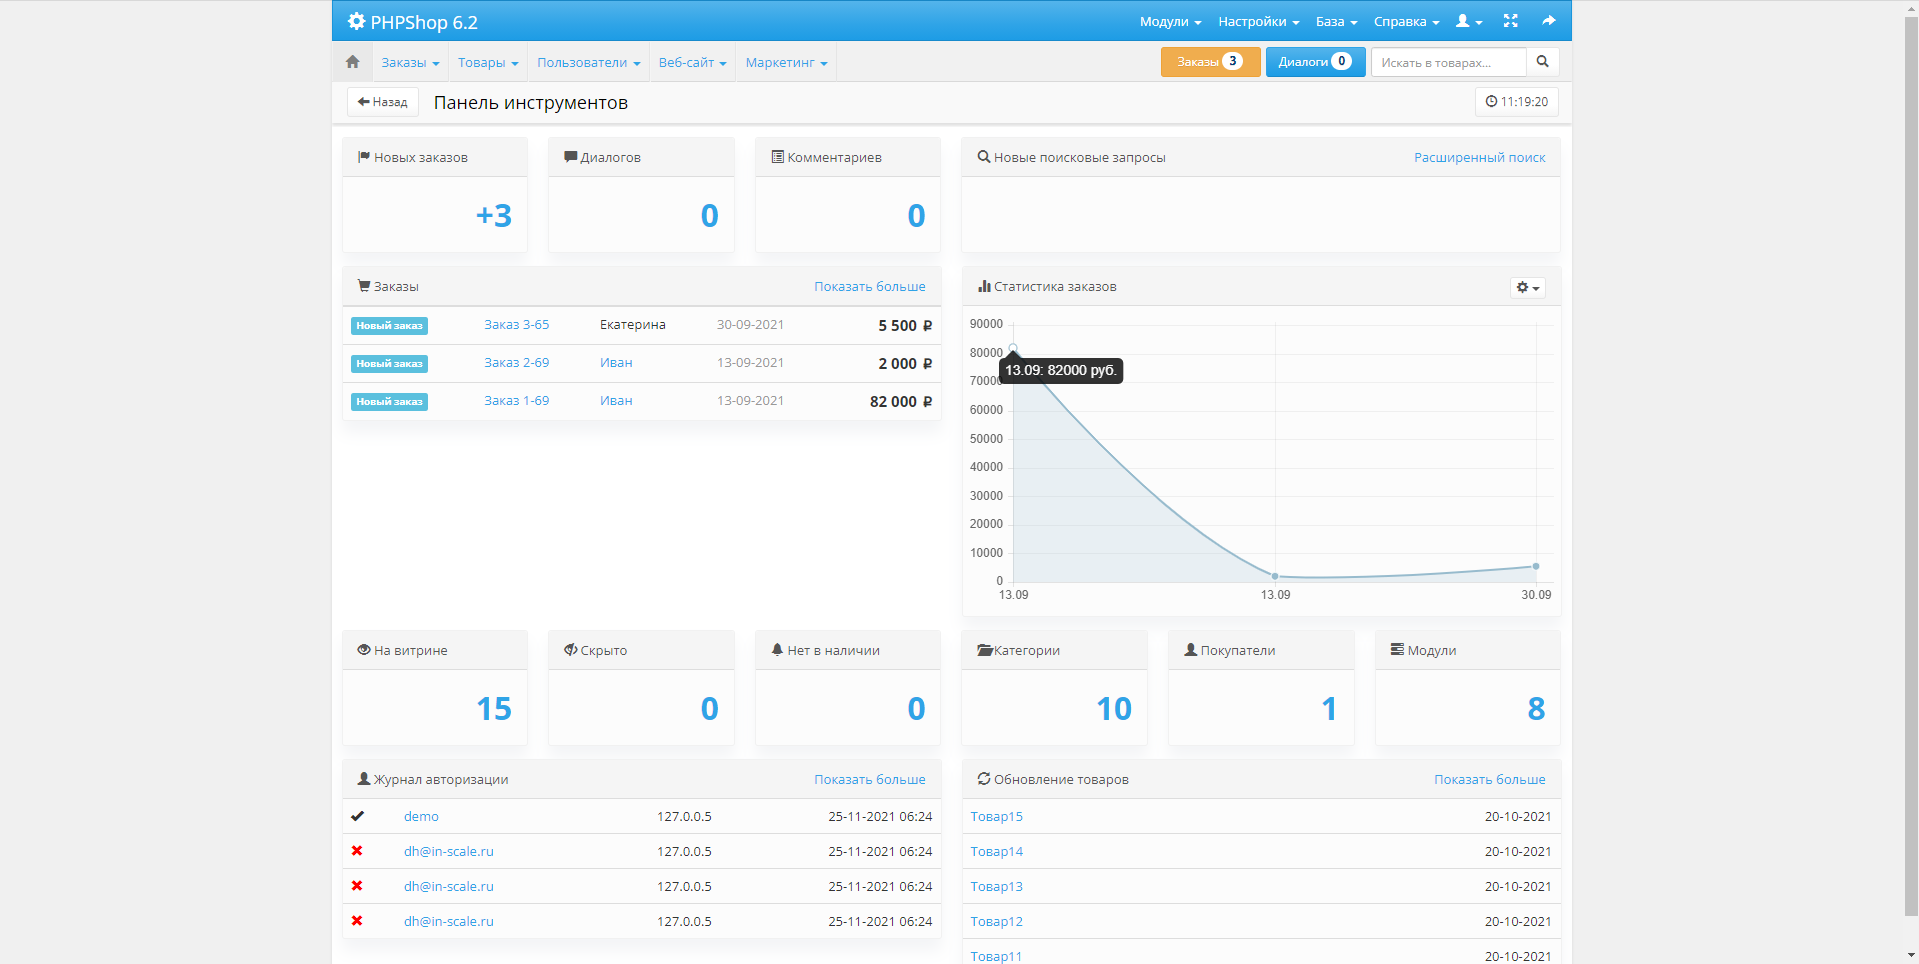Click the bar chart icon by Статистика заказов
The width and height of the screenshot is (1919, 964).
pos(984,286)
